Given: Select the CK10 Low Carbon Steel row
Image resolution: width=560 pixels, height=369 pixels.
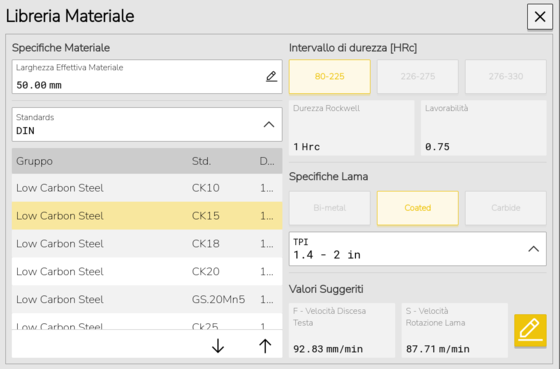Looking at the screenshot, I should [147, 188].
